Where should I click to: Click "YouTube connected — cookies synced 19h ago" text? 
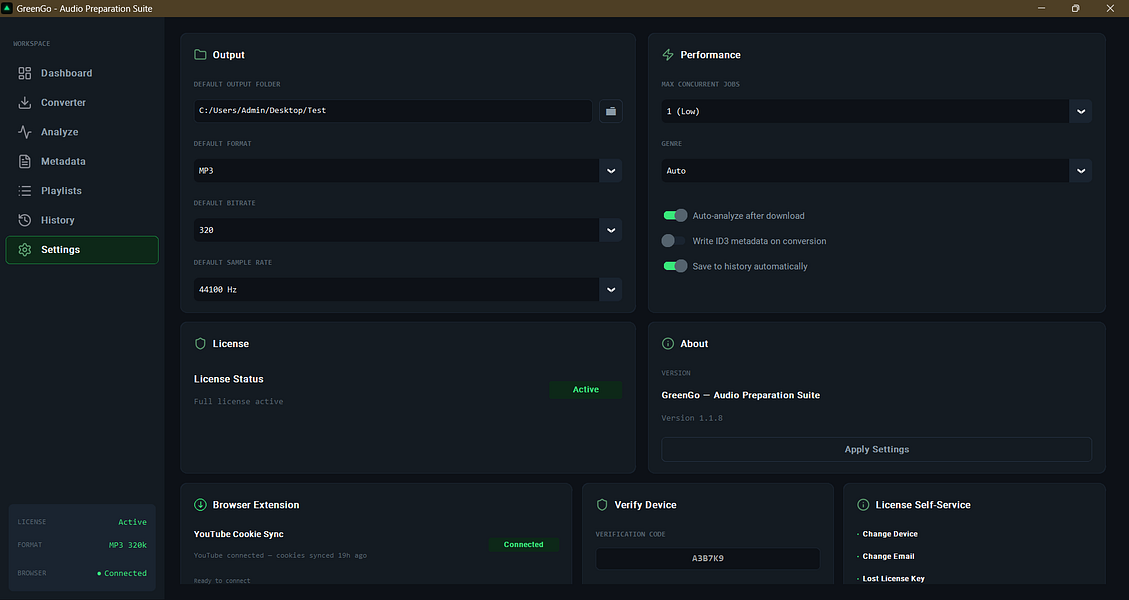point(280,555)
